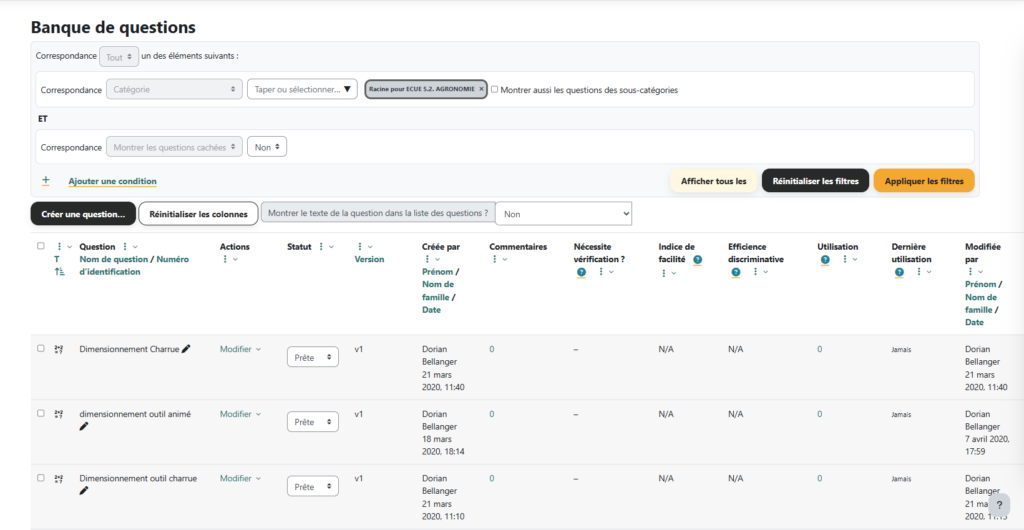Open help icon for Utilisation column
The image size is (1024, 530).
coord(825,260)
